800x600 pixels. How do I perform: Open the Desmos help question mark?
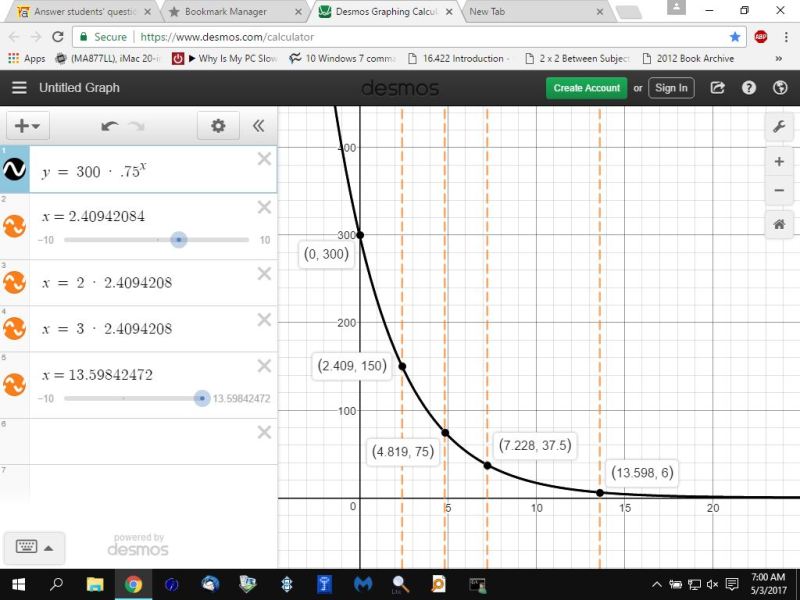click(x=748, y=88)
